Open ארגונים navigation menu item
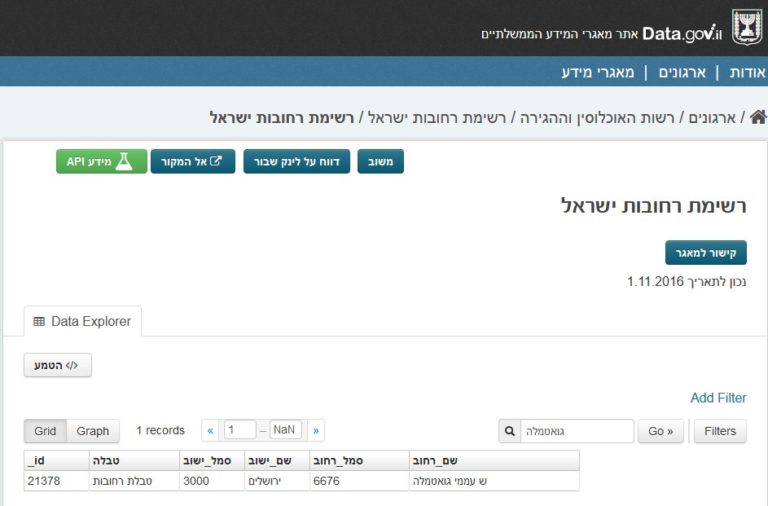This screenshot has width=768, height=506. [x=682, y=72]
